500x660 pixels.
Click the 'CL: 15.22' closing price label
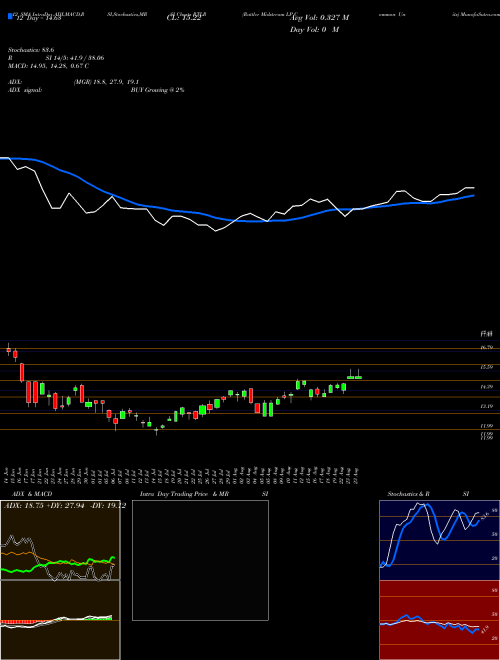click(x=184, y=18)
